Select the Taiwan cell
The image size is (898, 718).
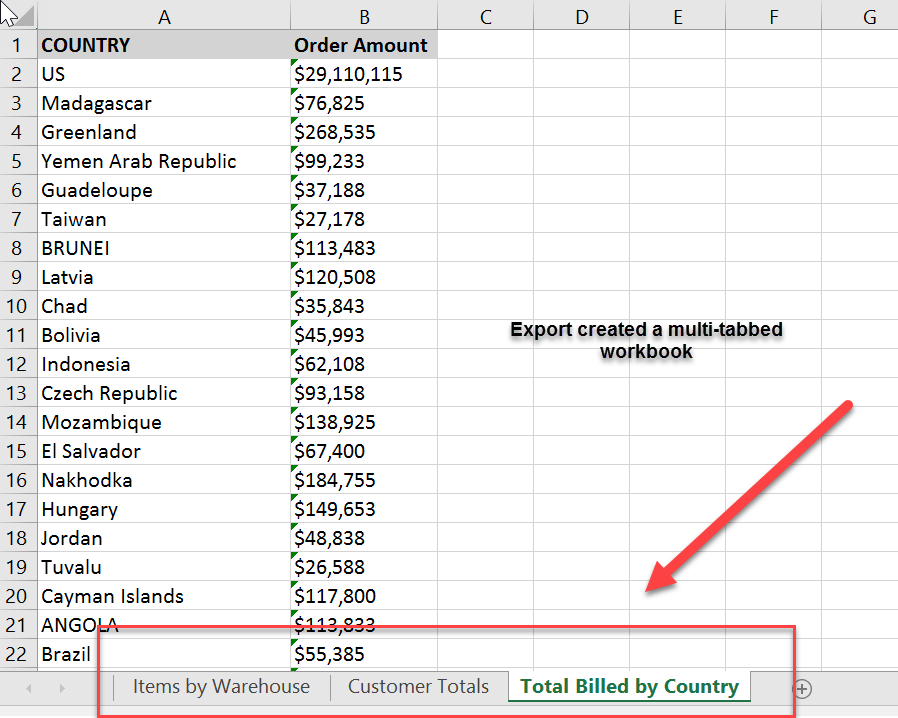coord(164,219)
